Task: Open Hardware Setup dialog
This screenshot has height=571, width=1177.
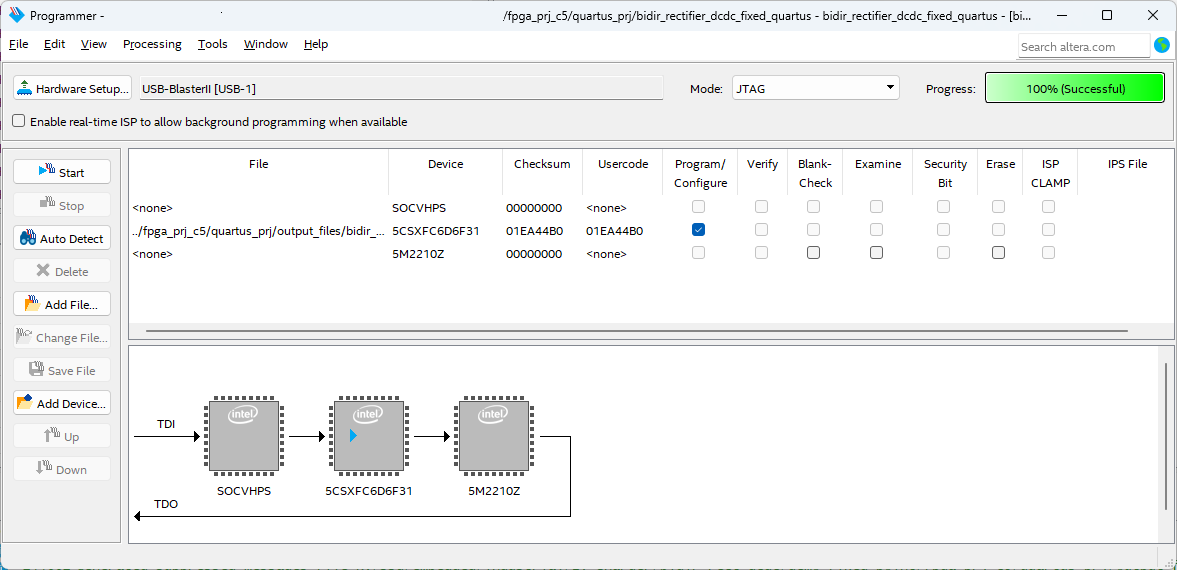Action: pyautogui.click(x=73, y=88)
